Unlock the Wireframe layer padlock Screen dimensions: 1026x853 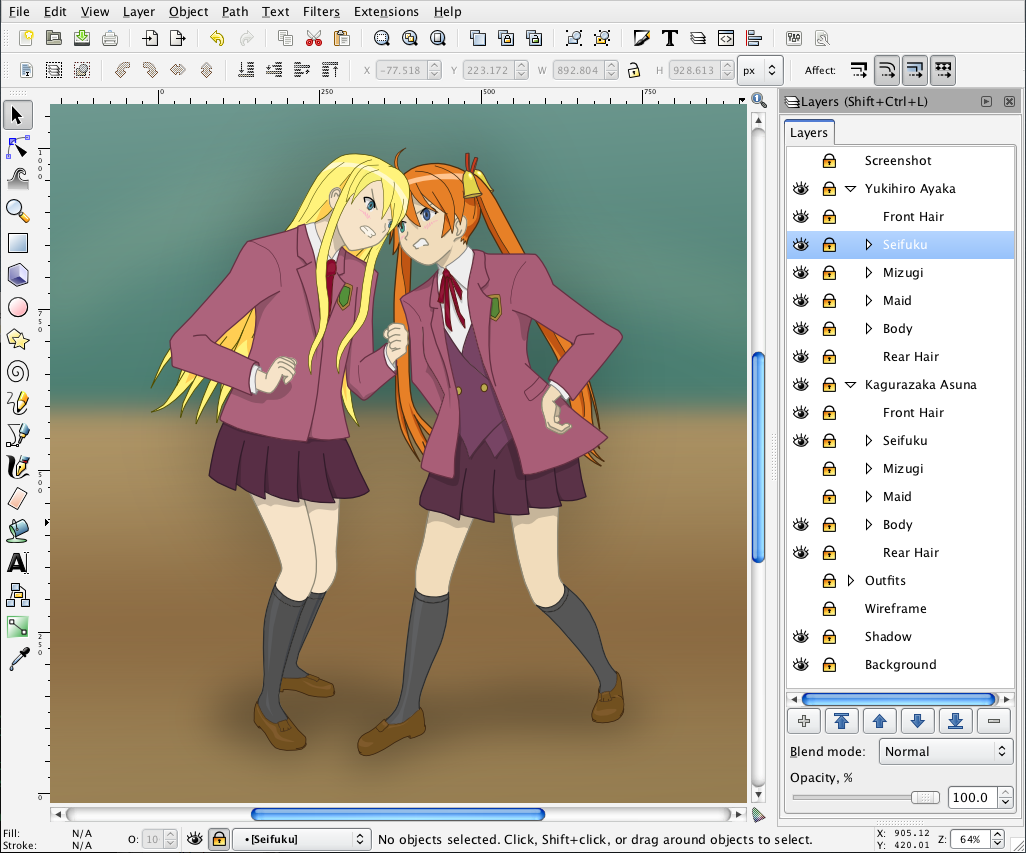[x=829, y=608]
